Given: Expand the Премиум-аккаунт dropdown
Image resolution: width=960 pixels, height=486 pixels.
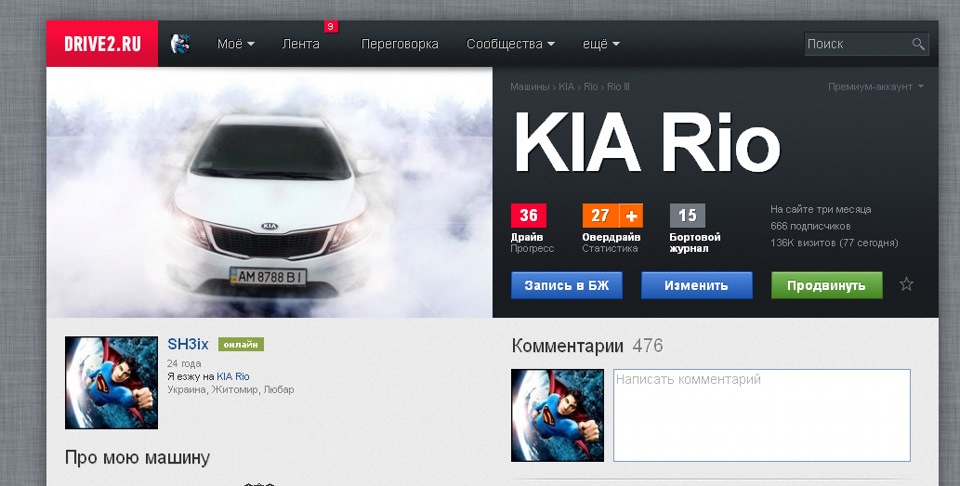Looking at the screenshot, I should click(876, 87).
